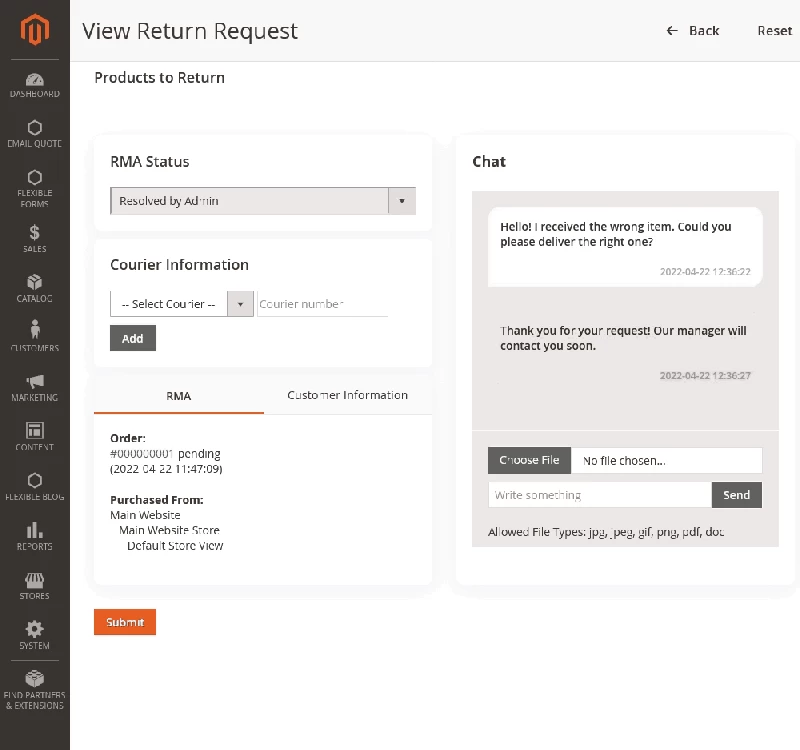Open the Flexible Forms sidebar item
Image resolution: width=800 pixels, height=750 pixels.
(35, 188)
